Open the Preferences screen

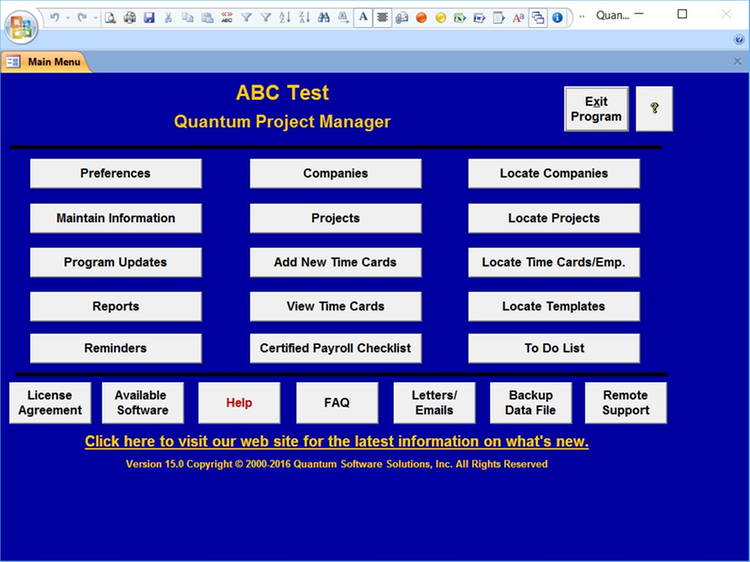point(115,173)
